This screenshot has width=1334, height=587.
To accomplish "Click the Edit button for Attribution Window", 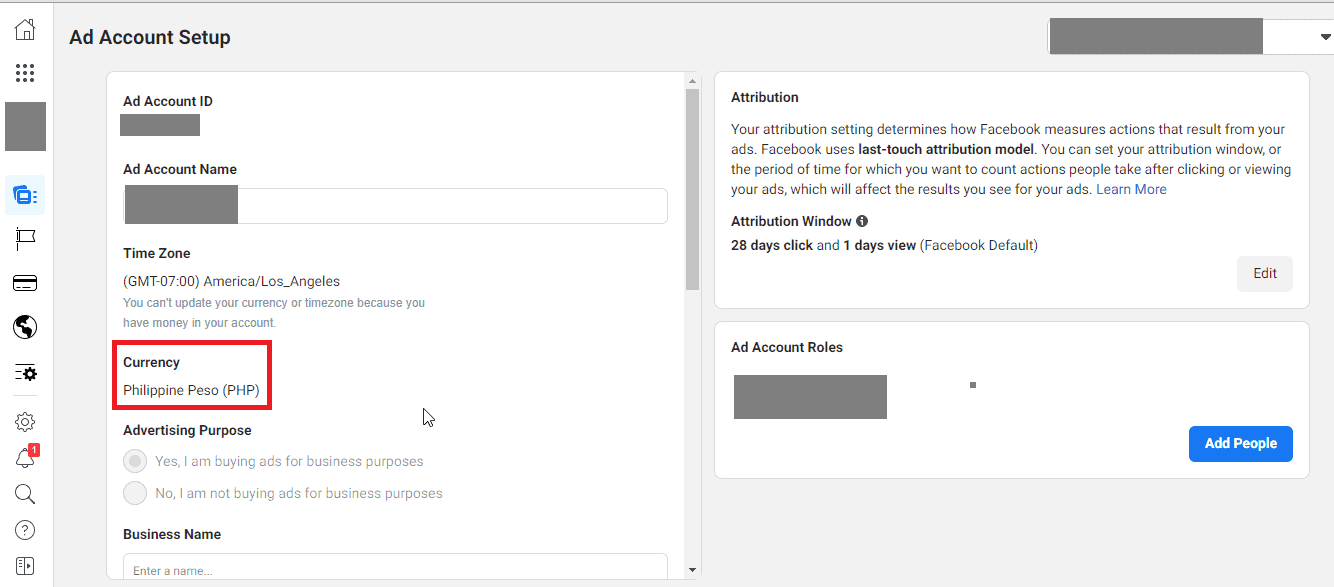I will click(x=1264, y=273).
